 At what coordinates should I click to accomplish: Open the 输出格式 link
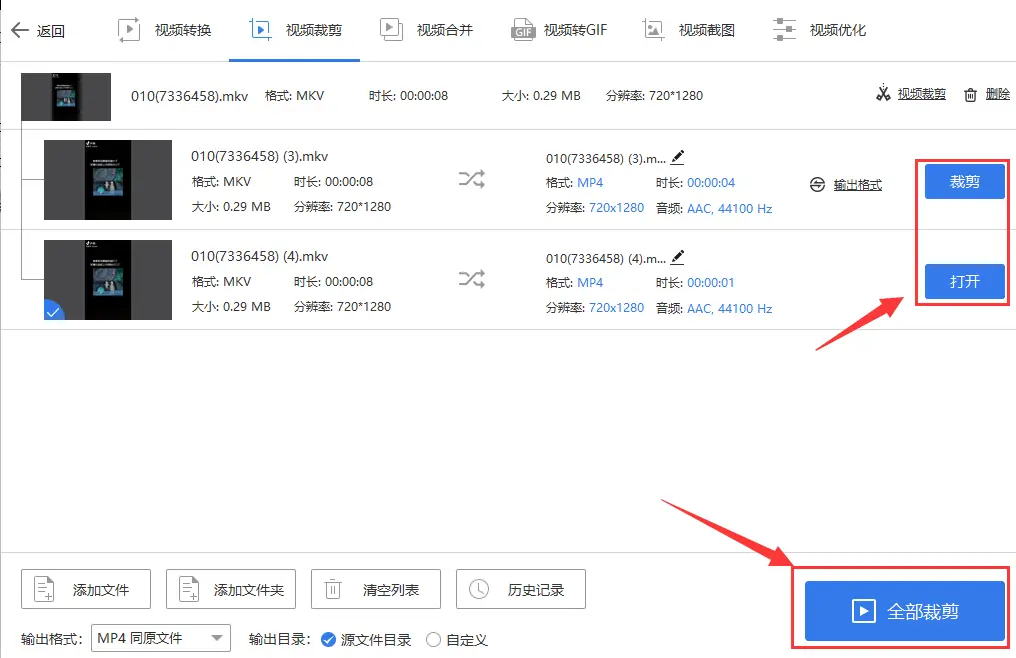click(x=857, y=185)
